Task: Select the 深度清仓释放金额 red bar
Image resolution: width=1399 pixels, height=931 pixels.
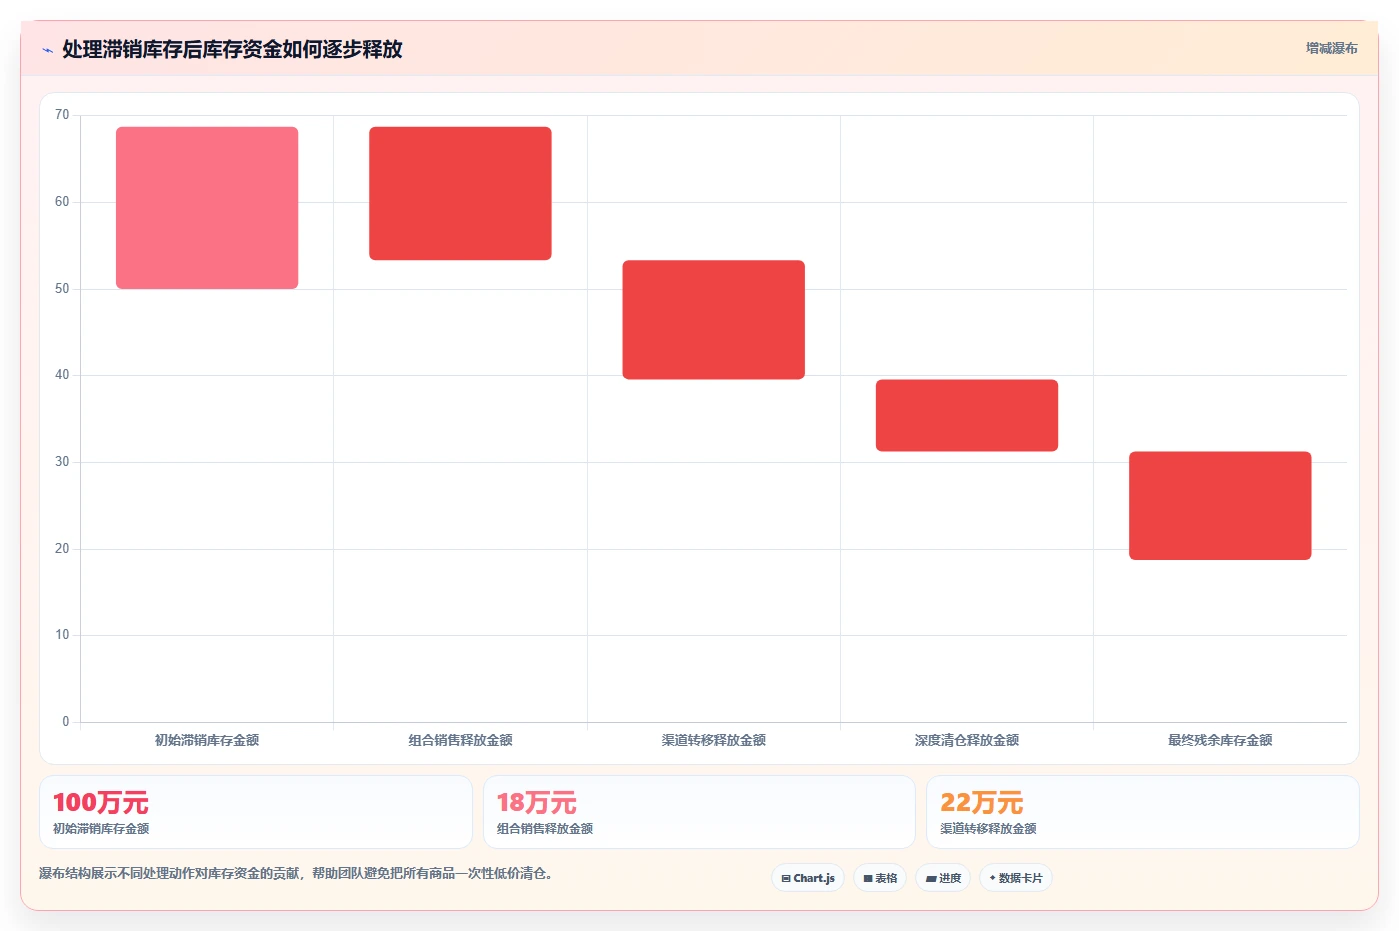Action: tap(967, 415)
